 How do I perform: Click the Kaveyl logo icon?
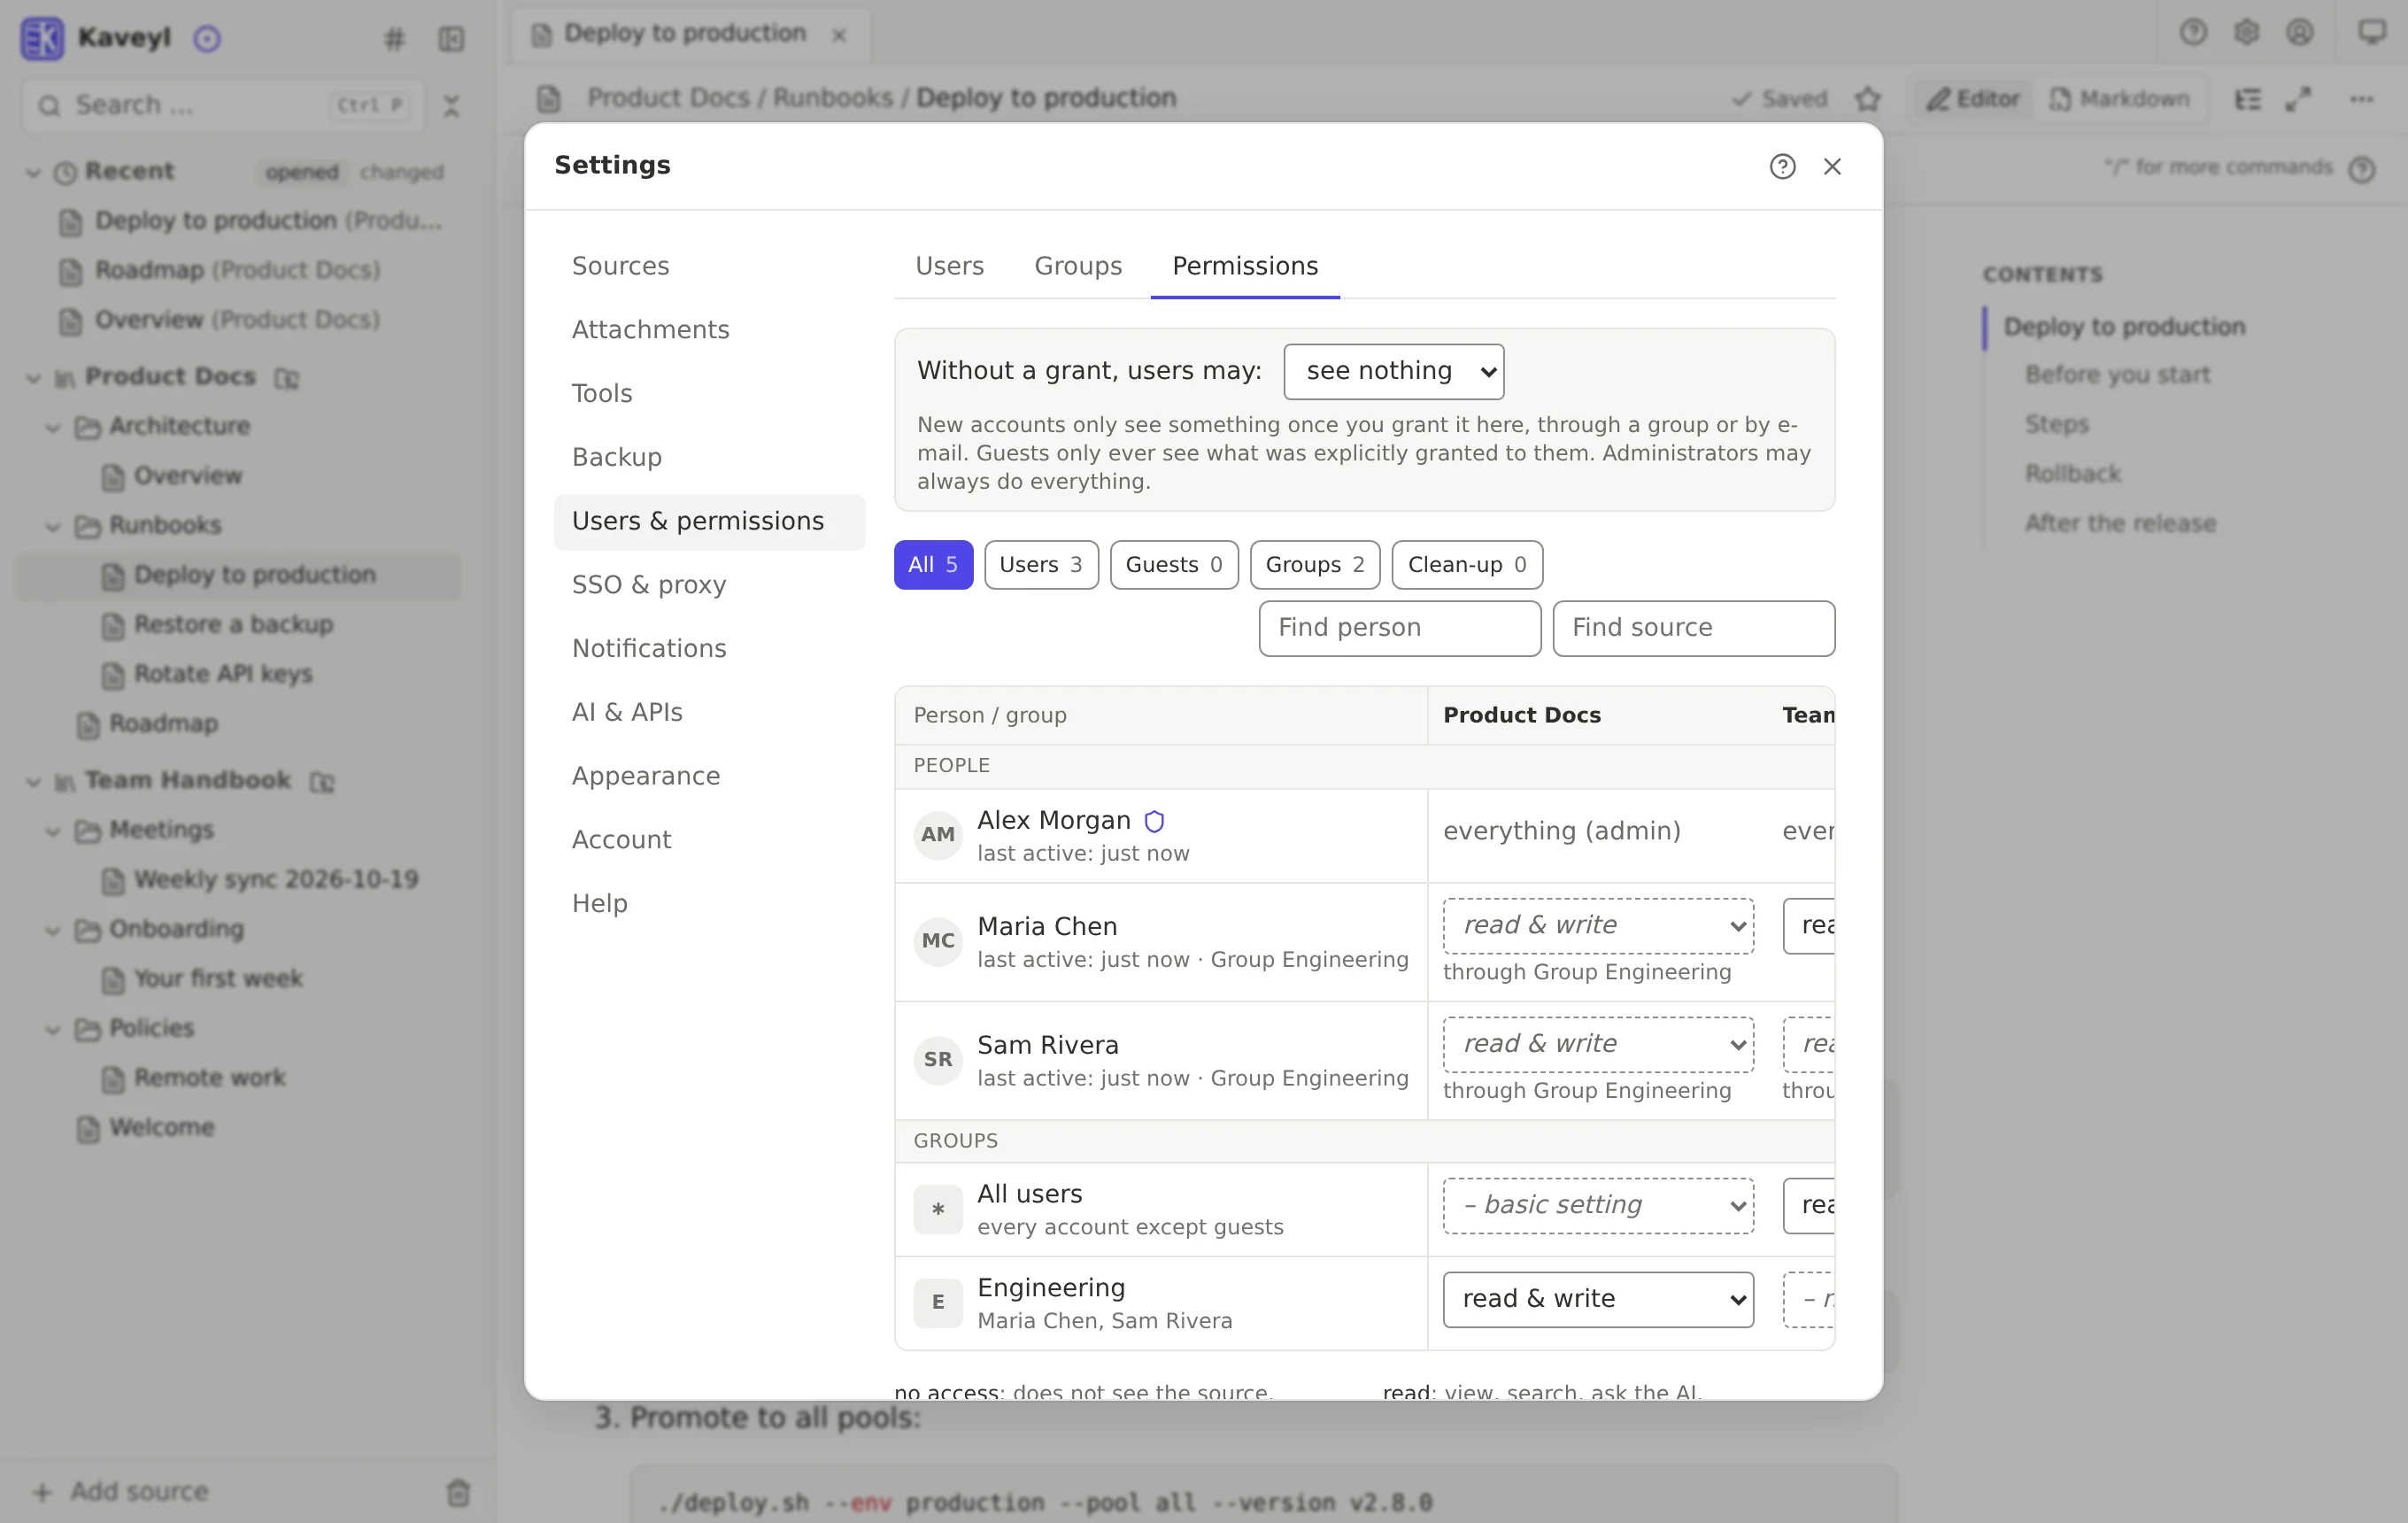[x=42, y=38]
